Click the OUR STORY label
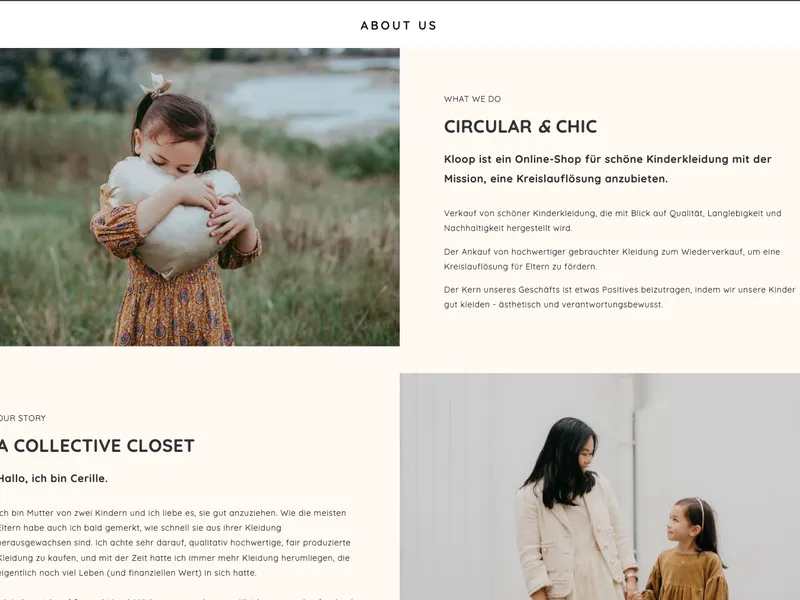 point(23,418)
